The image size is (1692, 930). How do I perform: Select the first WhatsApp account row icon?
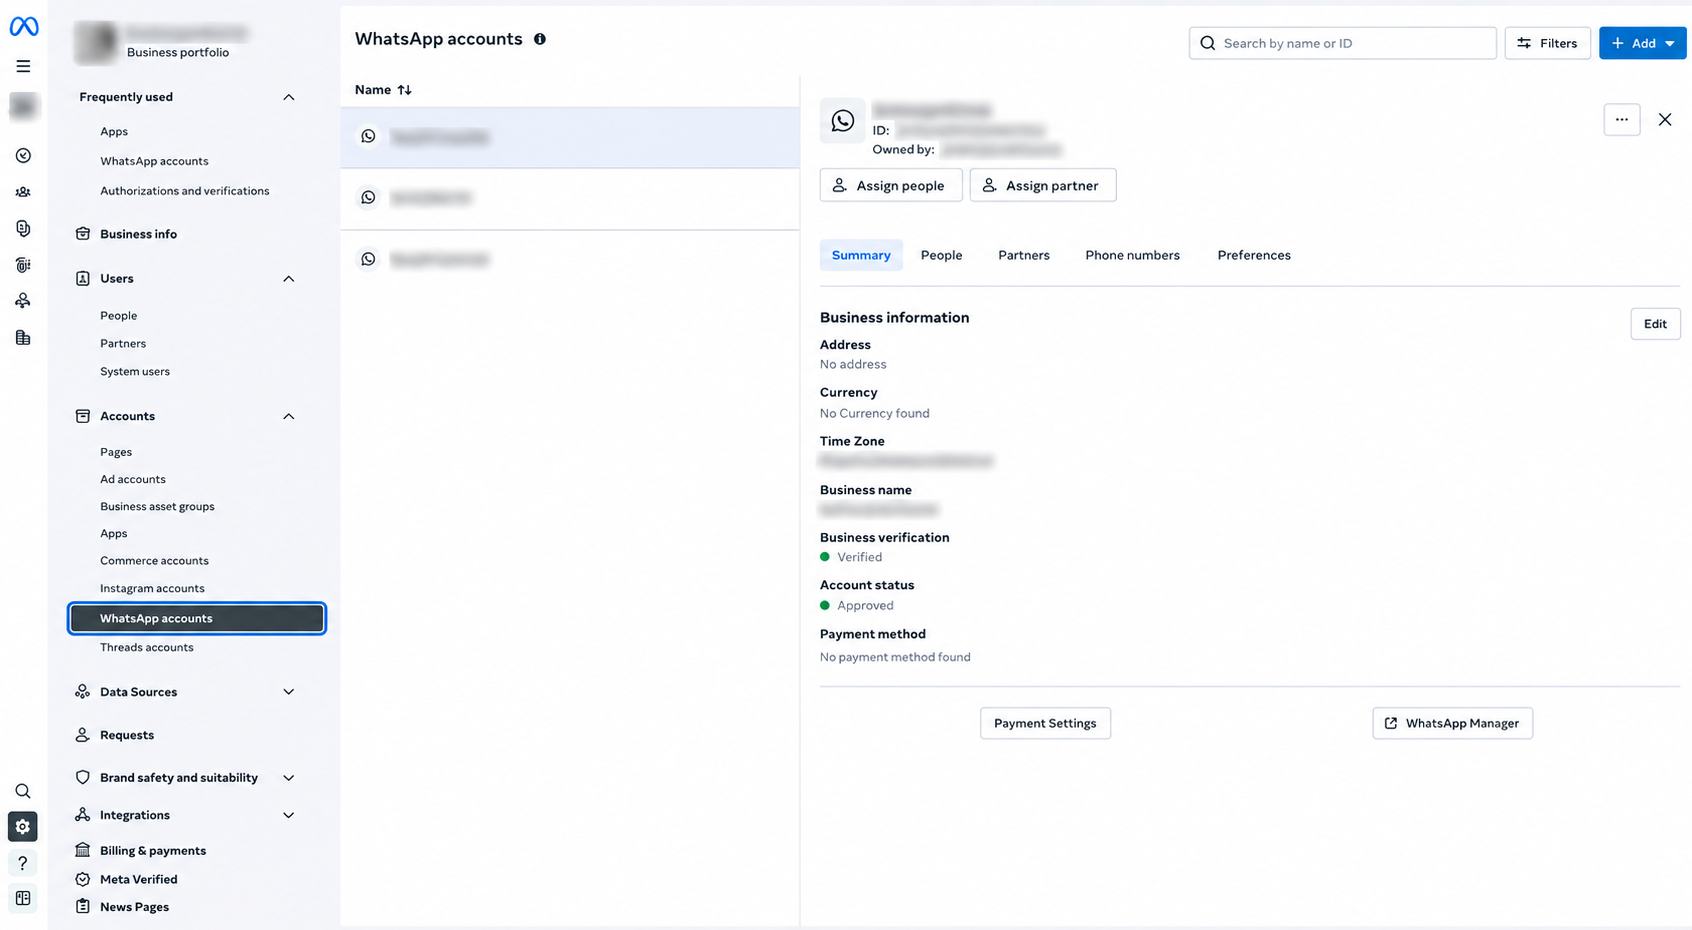click(x=368, y=136)
